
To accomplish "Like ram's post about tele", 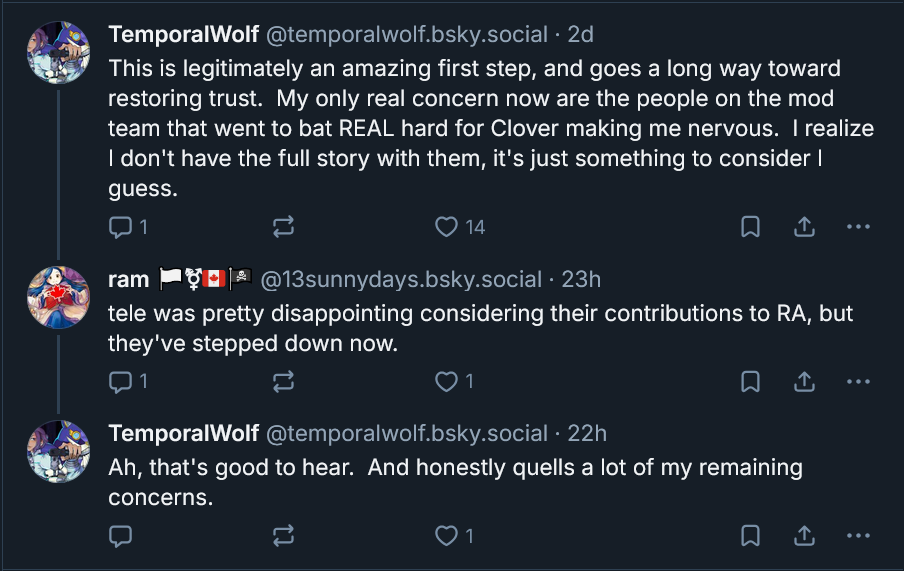I will pos(447,381).
